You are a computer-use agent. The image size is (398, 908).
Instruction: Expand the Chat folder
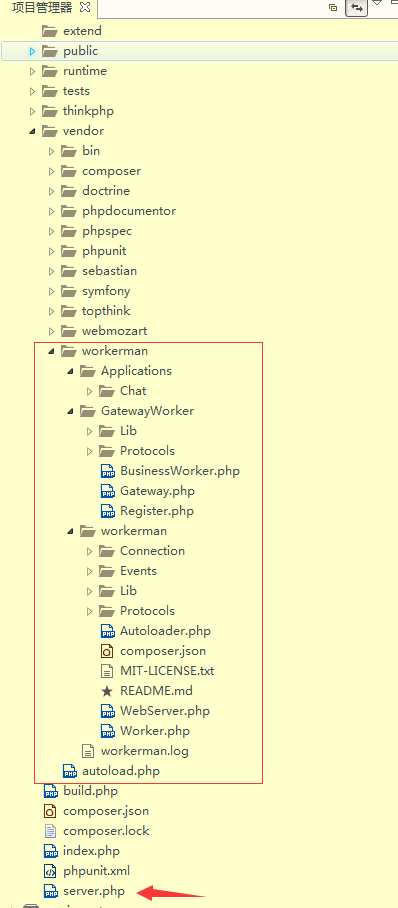(x=89, y=391)
